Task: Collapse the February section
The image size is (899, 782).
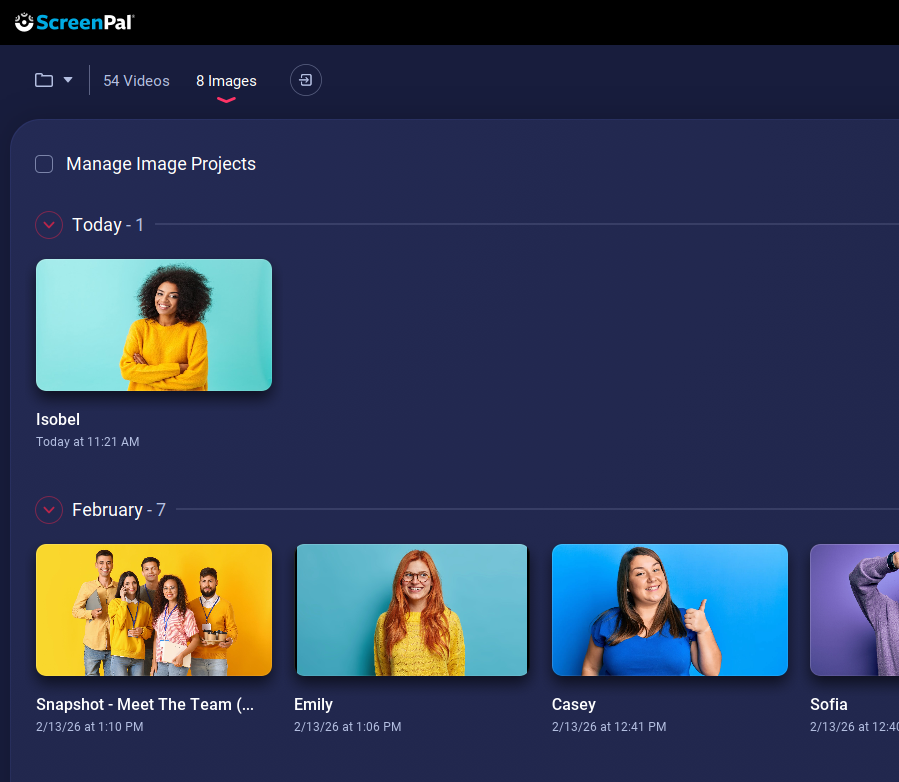Action: pyautogui.click(x=49, y=510)
